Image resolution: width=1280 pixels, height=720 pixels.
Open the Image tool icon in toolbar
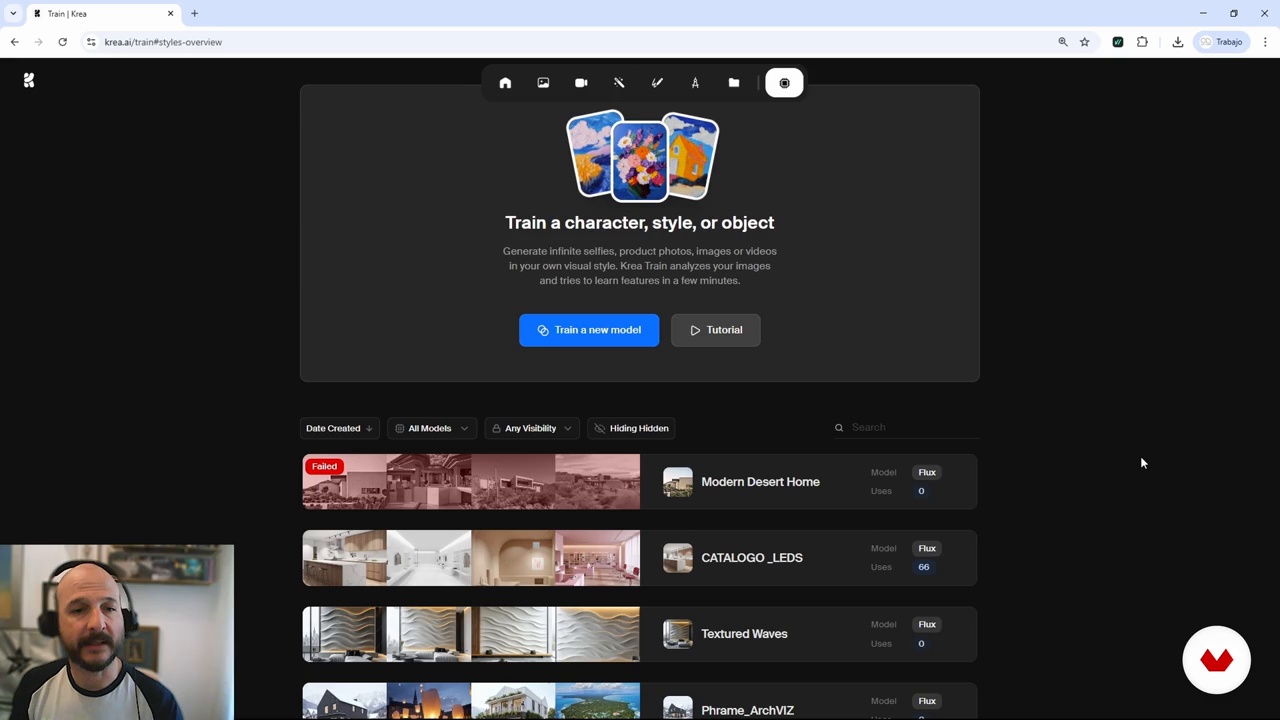pos(543,83)
